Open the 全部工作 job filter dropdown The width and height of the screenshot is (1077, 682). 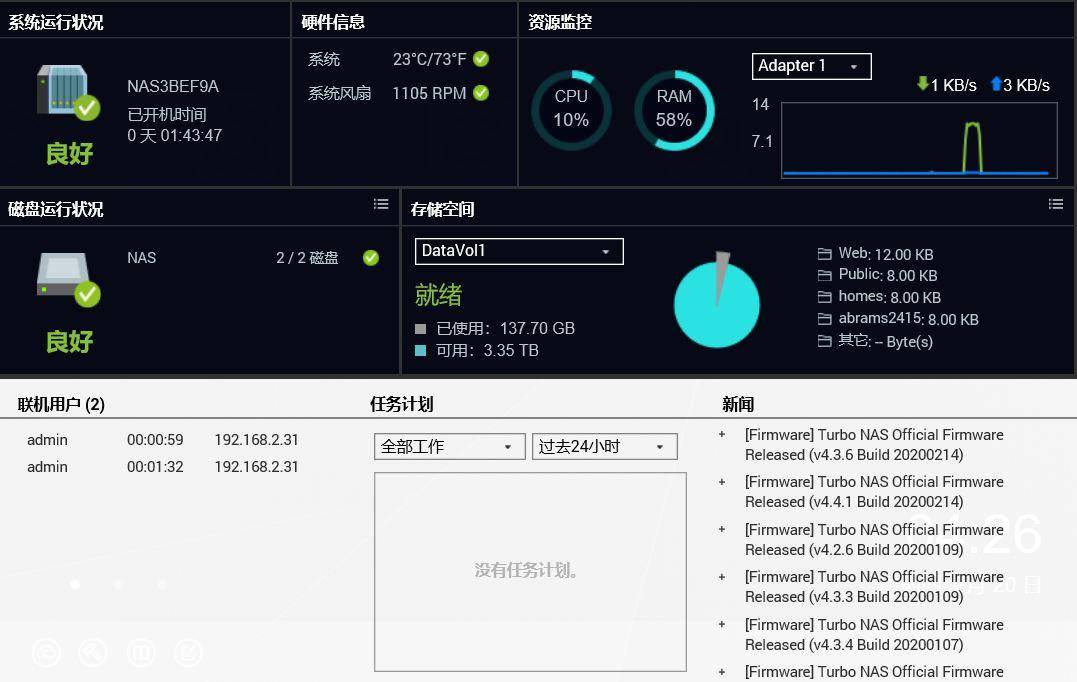pyautogui.click(x=449, y=446)
